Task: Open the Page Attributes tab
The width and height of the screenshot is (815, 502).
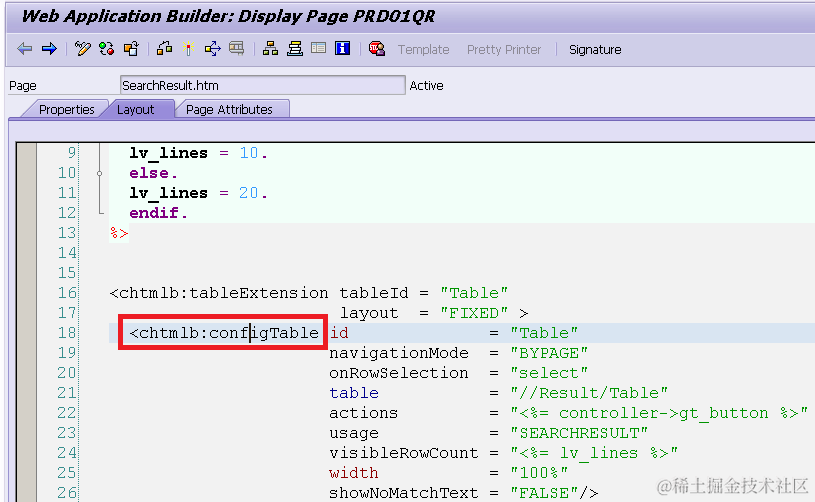Action: pyautogui.click(x=229, y=110)
